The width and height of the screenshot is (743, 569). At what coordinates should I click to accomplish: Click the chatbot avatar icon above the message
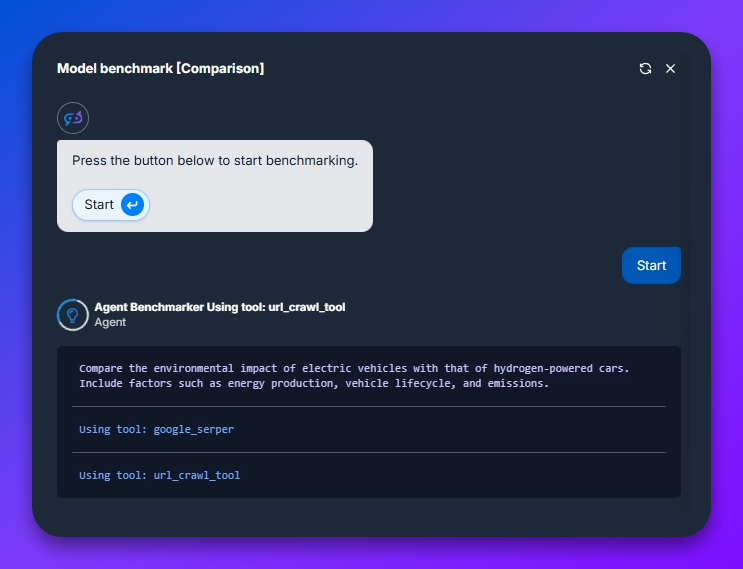(73, 118)
